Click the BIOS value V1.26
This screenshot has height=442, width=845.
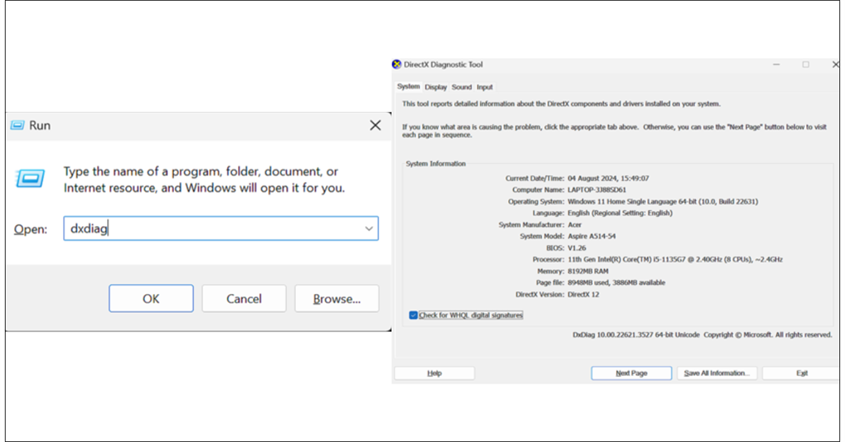(x=576, y=248)
